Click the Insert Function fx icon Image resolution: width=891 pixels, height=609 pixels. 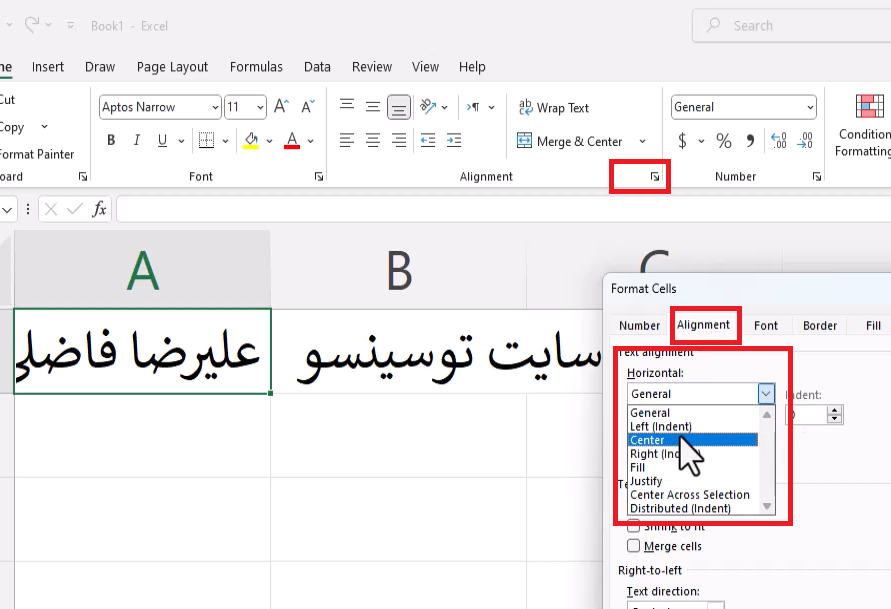click(x=99, y=209)
